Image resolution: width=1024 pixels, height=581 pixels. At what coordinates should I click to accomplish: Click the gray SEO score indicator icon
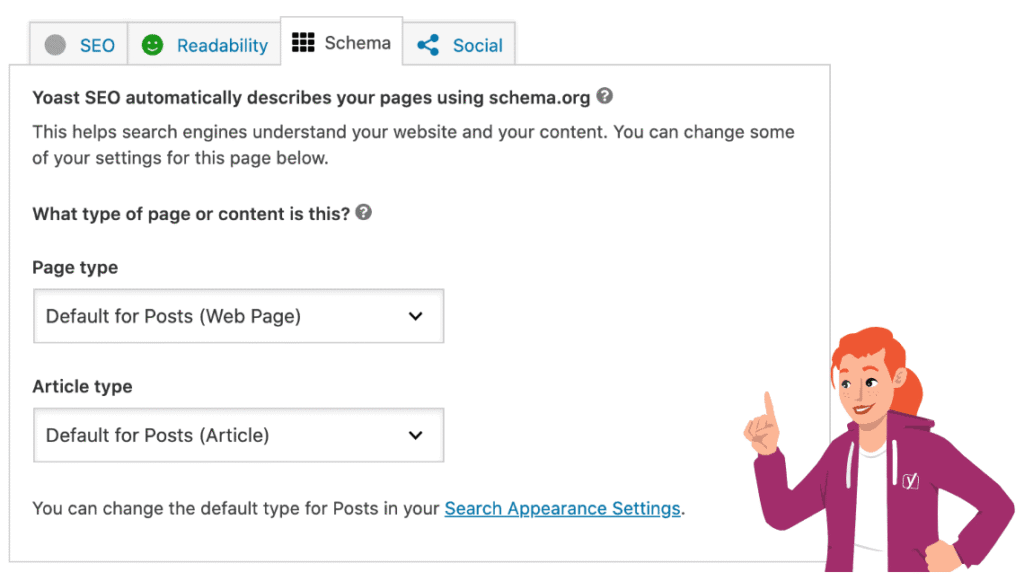(56, 45)
